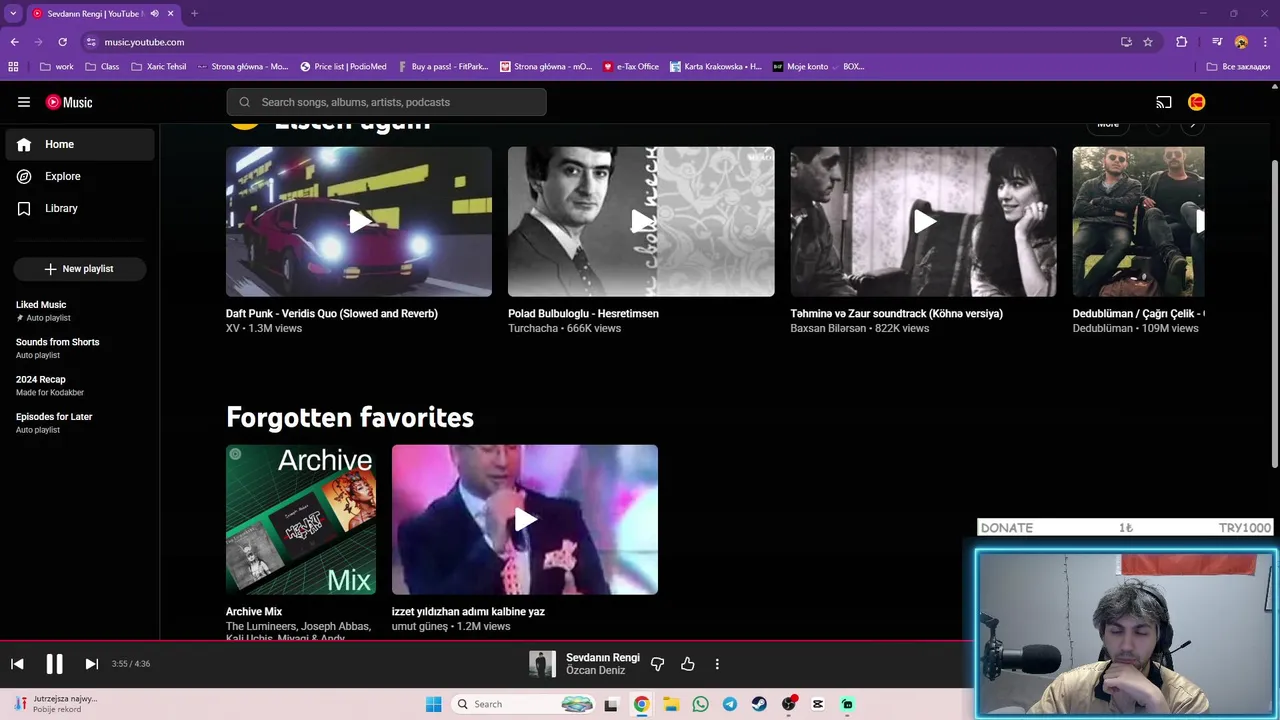Bookmark this page star icon

1148,42
